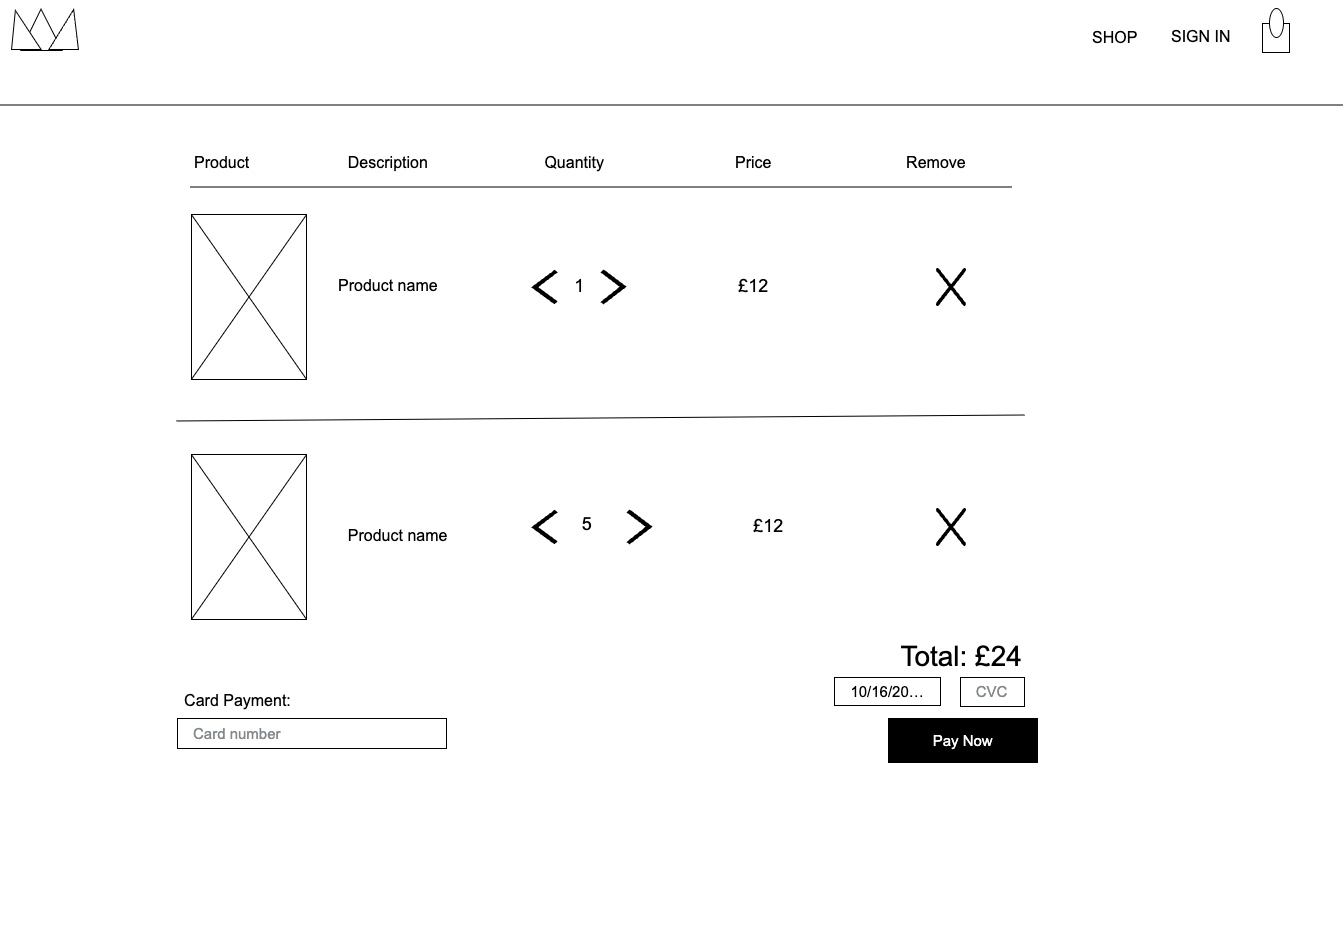Click the second product's placeholder image
This screenshot has height=949, width=1343.
pyautogui.click(x=248, y=536)
